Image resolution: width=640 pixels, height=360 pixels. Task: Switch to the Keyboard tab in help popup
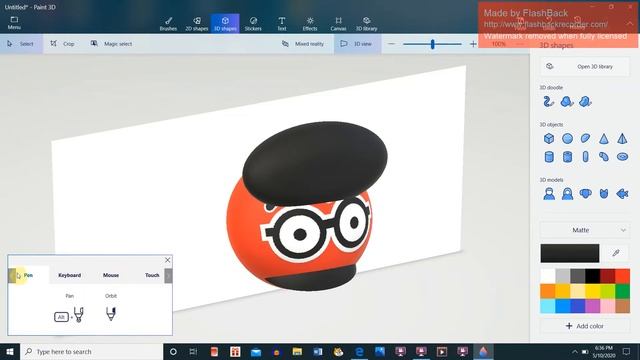69,275
